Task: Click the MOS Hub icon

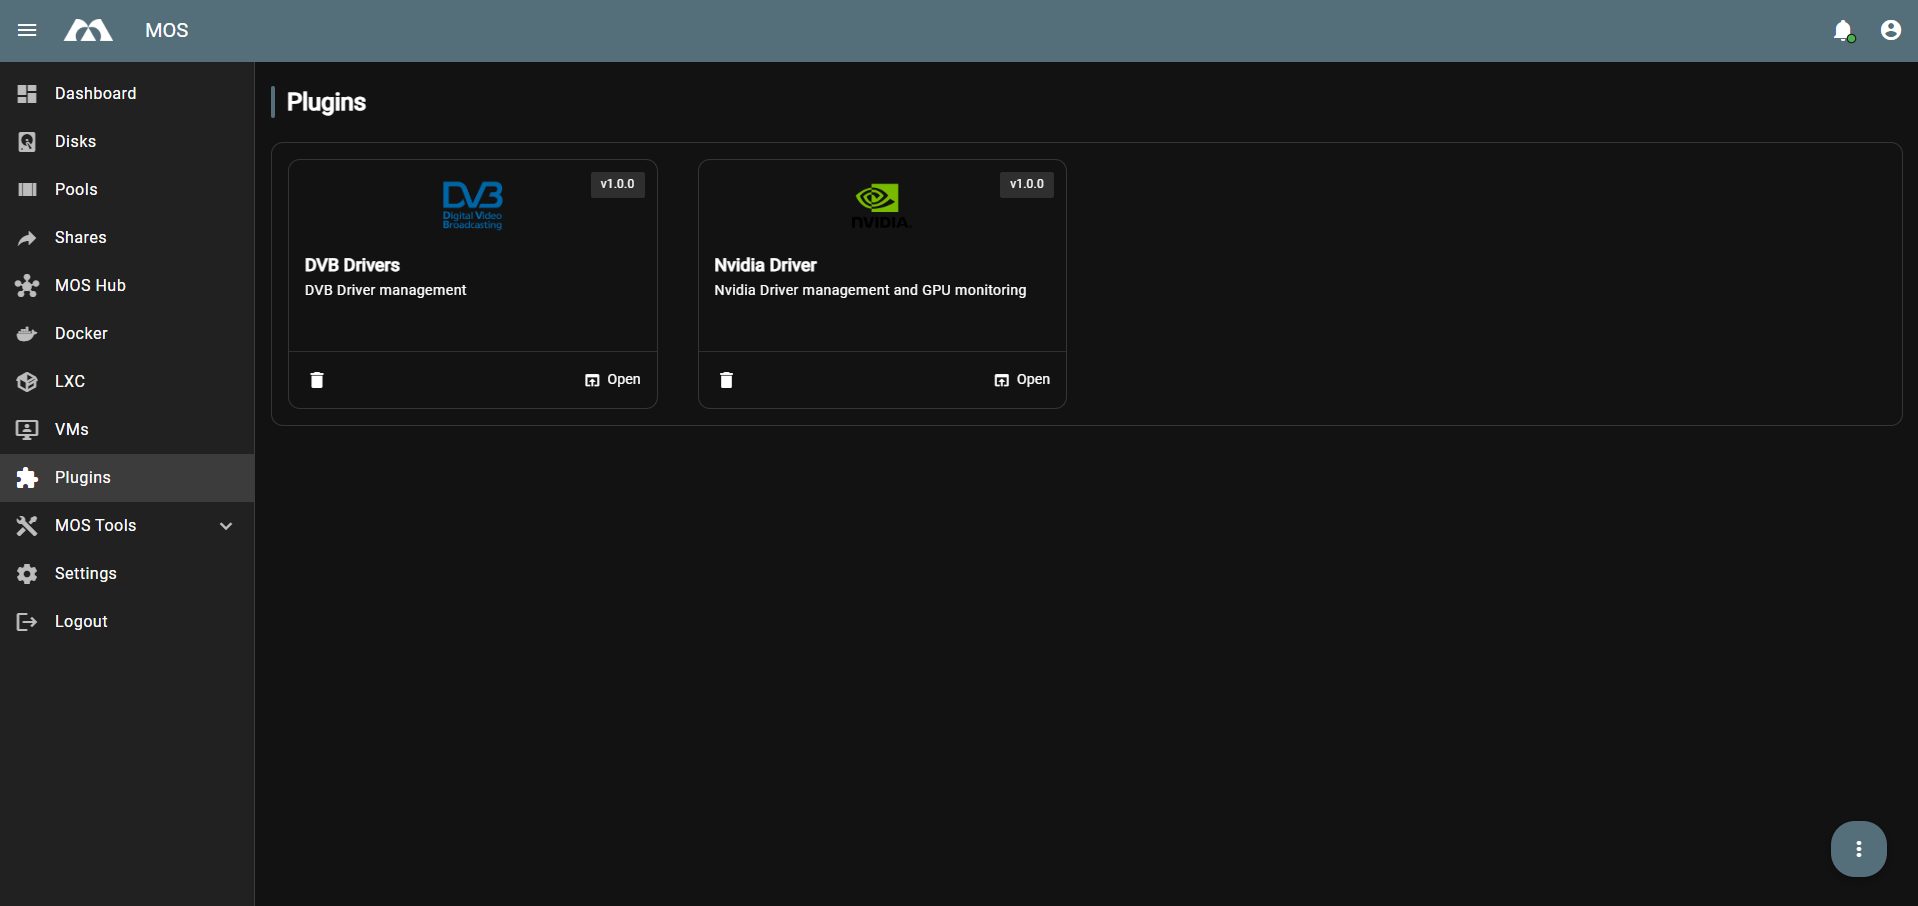Action: pyautogui.click(x=27, y=285)
